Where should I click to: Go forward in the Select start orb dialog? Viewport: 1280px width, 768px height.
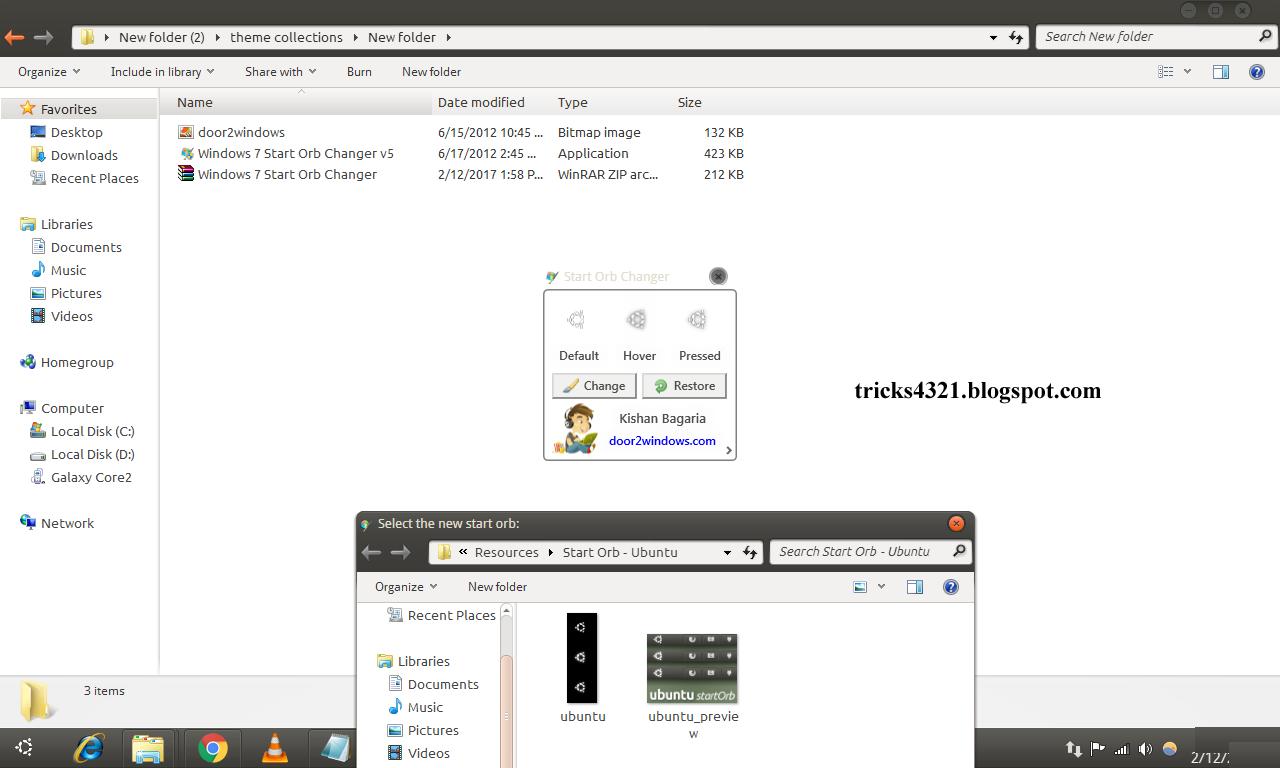[400, 552]
